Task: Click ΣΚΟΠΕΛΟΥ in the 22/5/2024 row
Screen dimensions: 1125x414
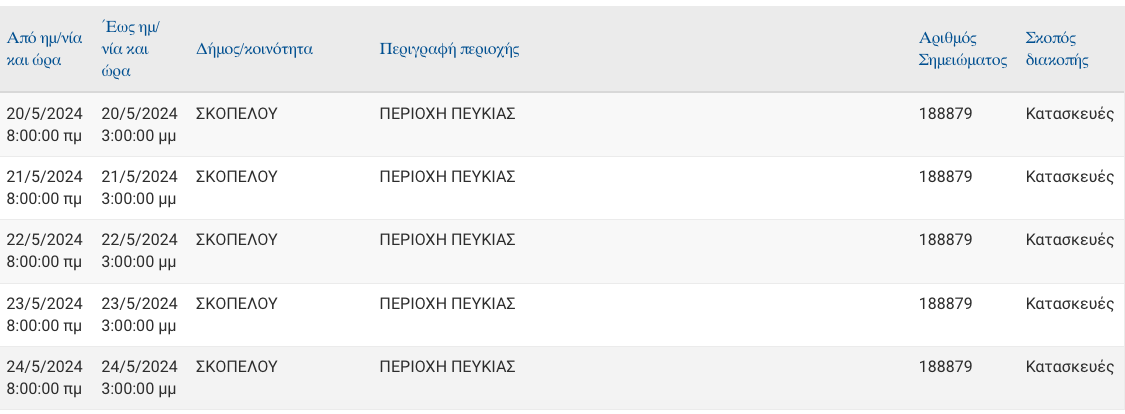Action: click(236, 240)
